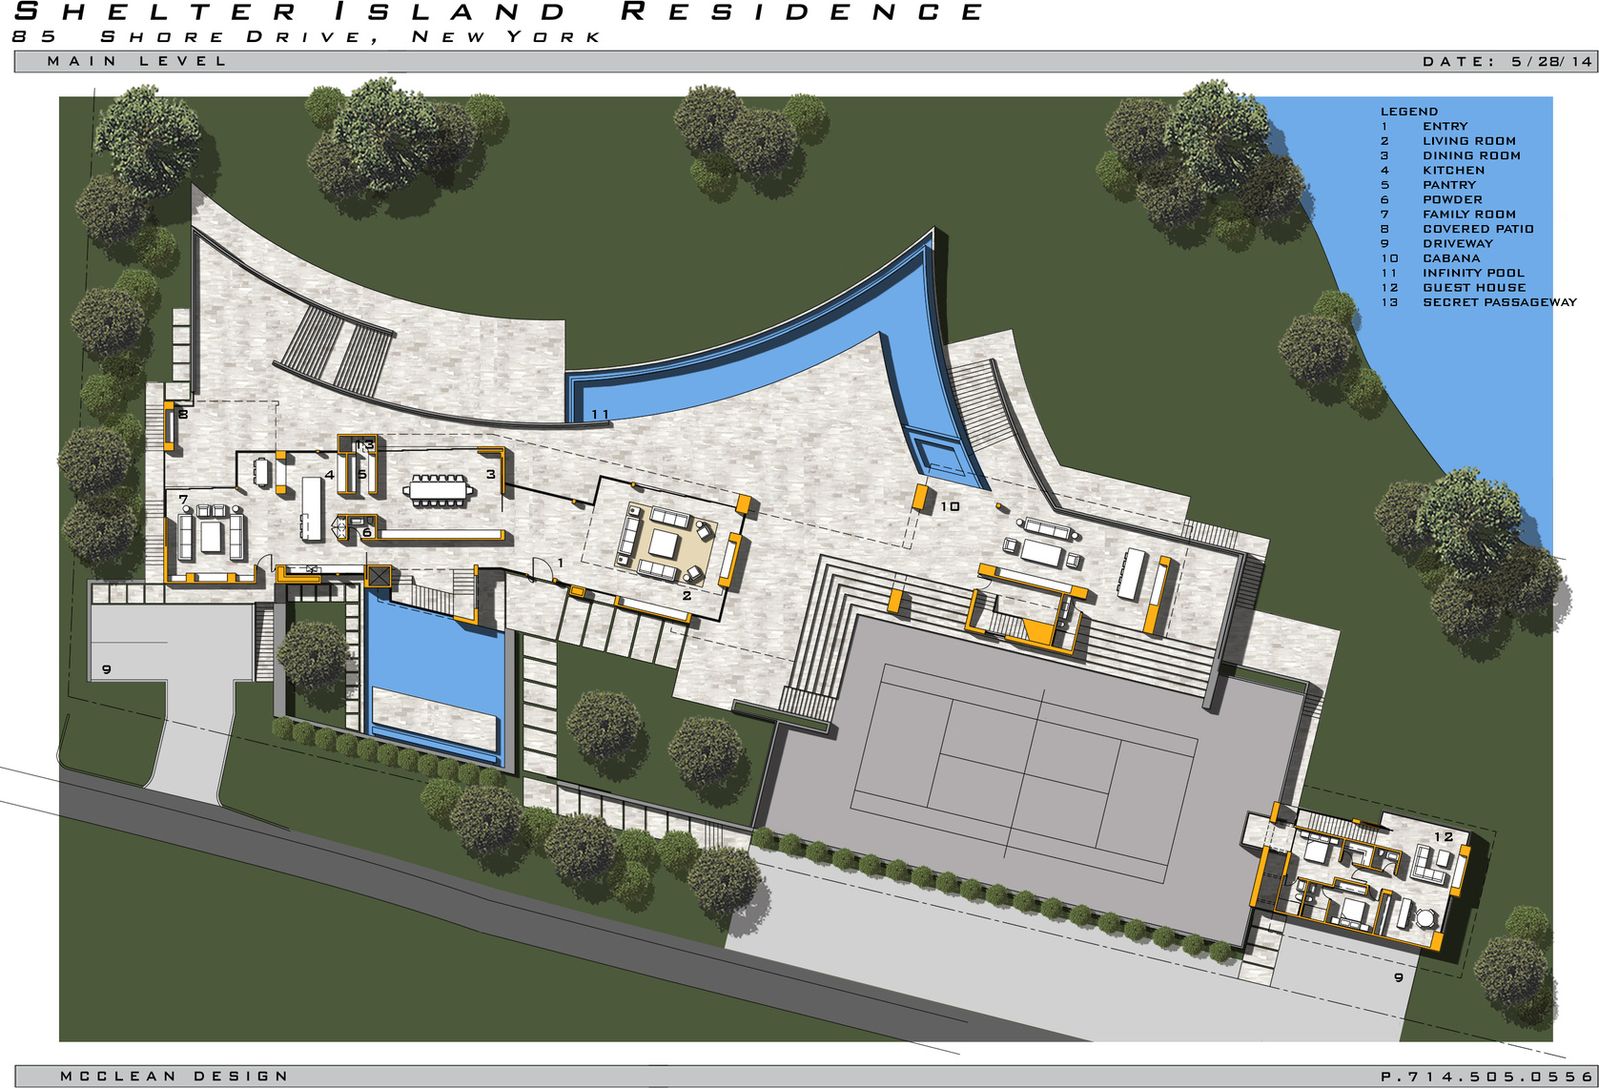Click the Legend heading

coord(1409,111)
